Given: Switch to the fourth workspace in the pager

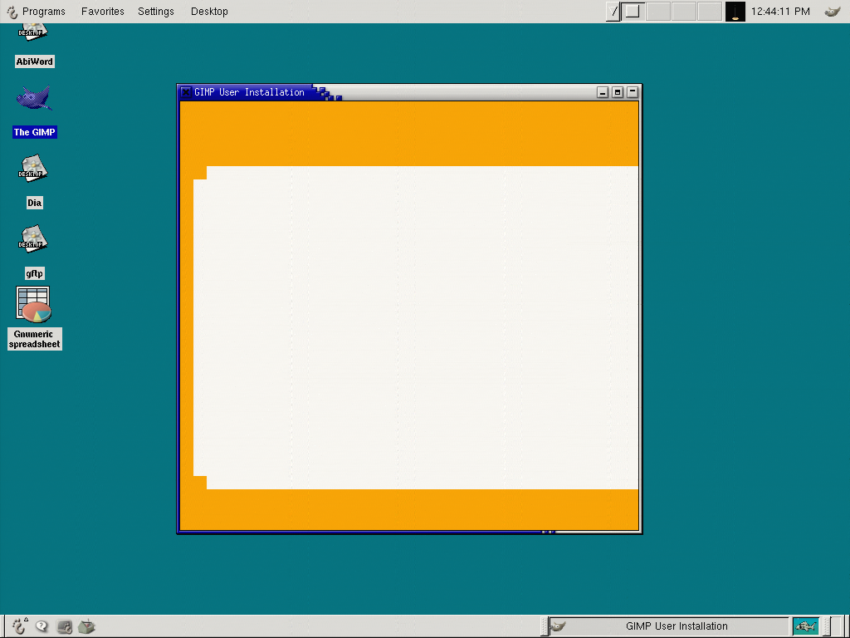Looking at the screenshot, I should [709, 11].
